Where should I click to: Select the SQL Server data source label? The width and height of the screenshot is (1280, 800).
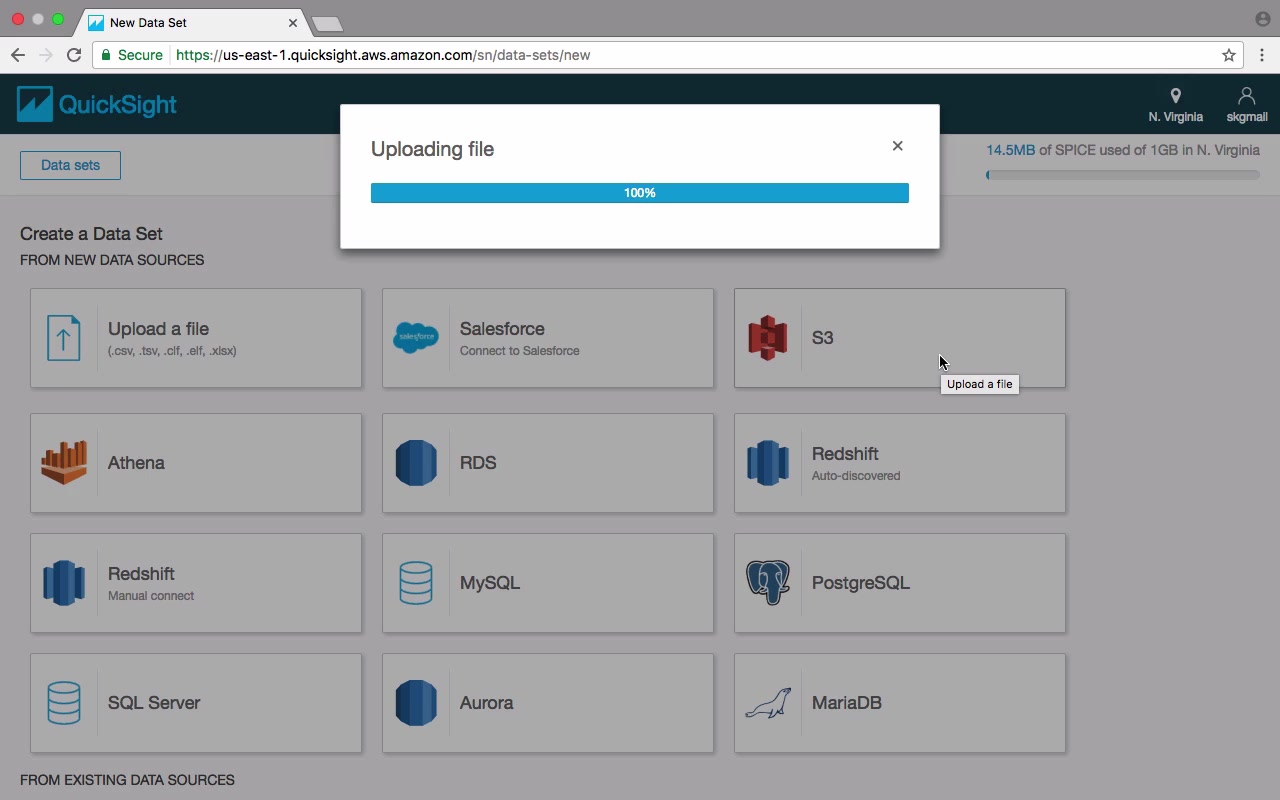(154, 703)
